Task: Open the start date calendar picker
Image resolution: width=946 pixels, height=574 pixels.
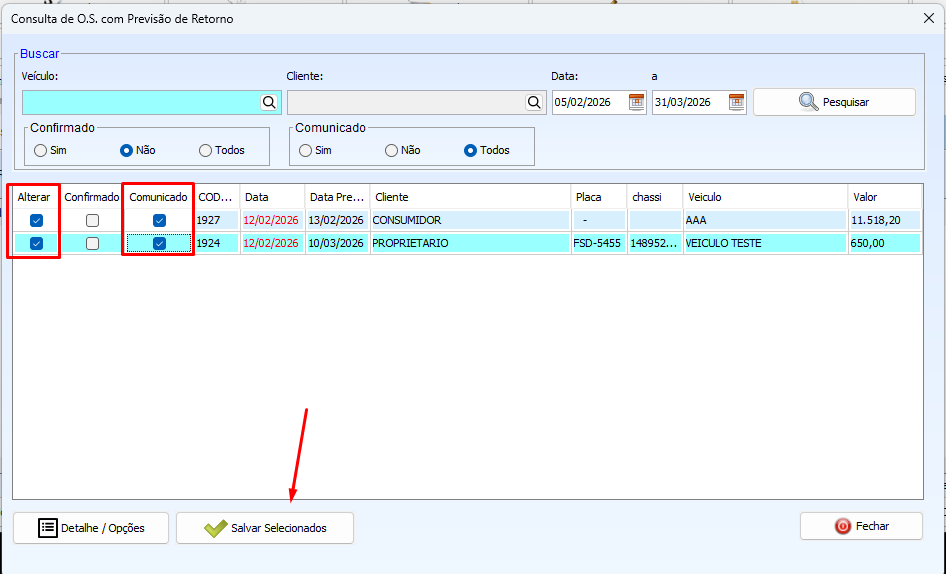Action: (636, 102)
